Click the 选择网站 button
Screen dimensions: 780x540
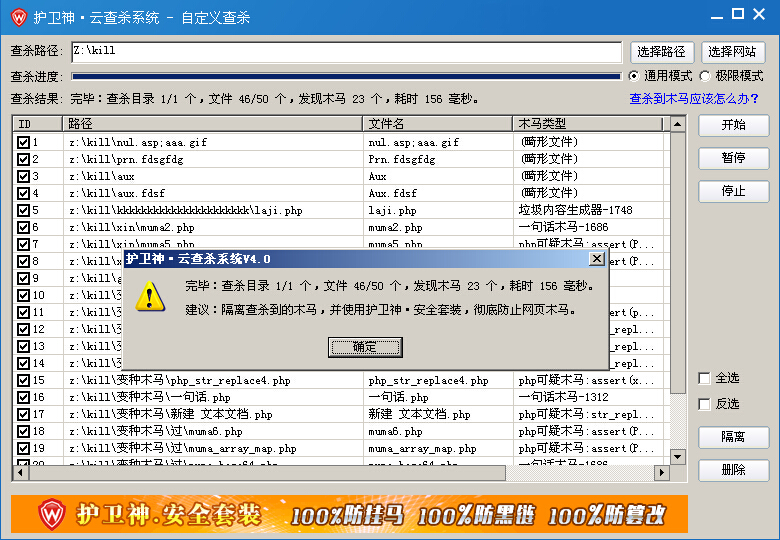[x=732, y=52]
